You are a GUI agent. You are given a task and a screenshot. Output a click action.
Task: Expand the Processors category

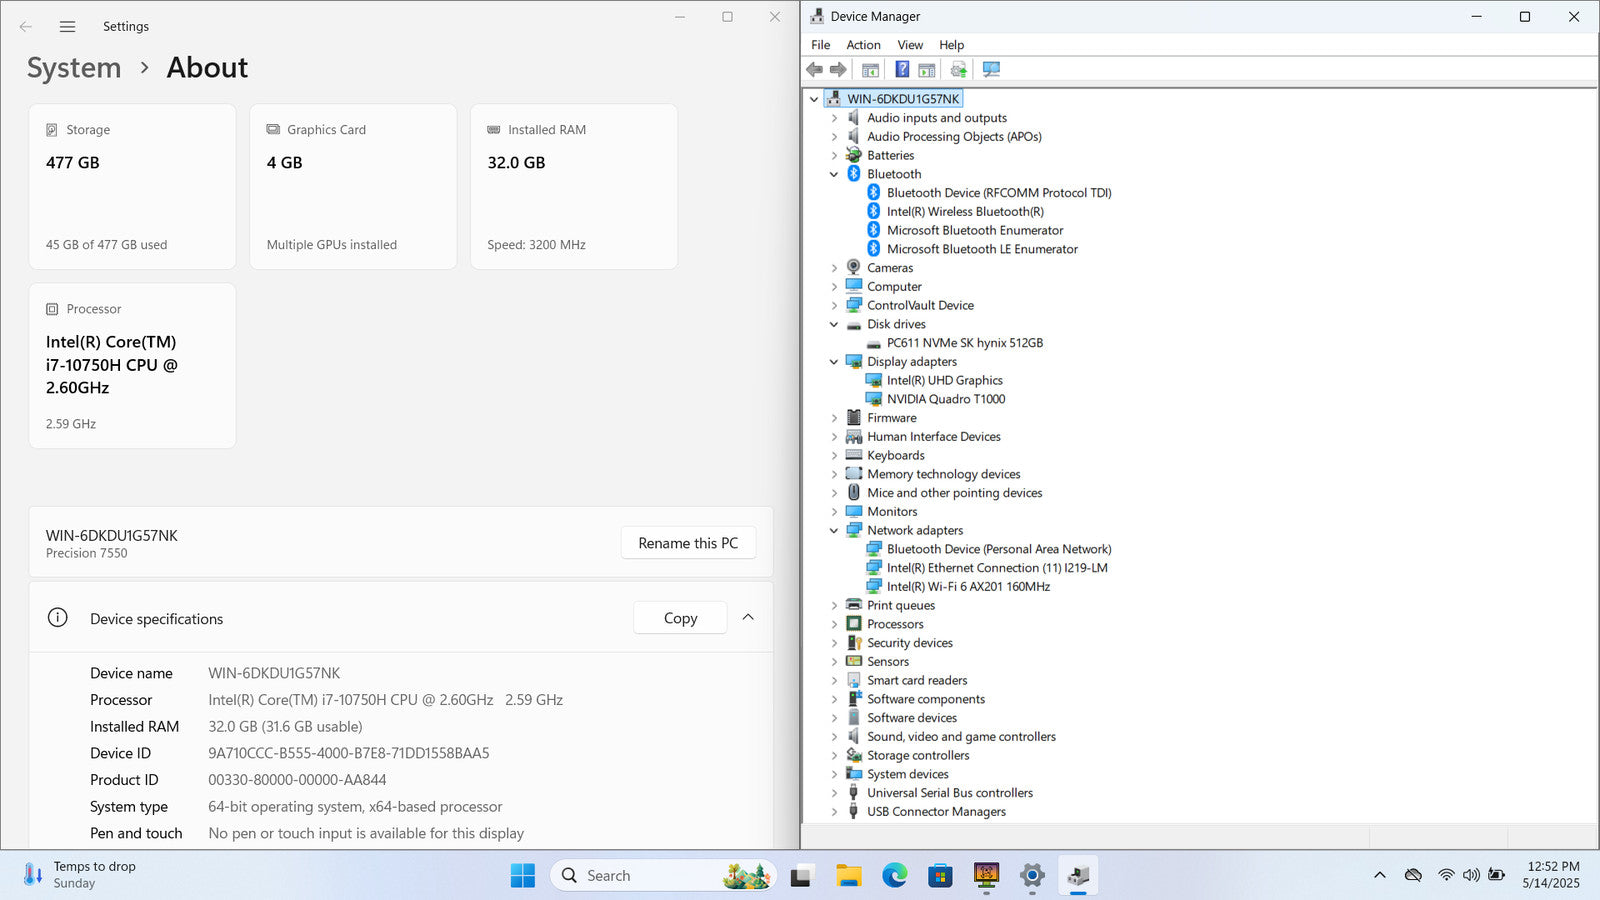[834, 624]
